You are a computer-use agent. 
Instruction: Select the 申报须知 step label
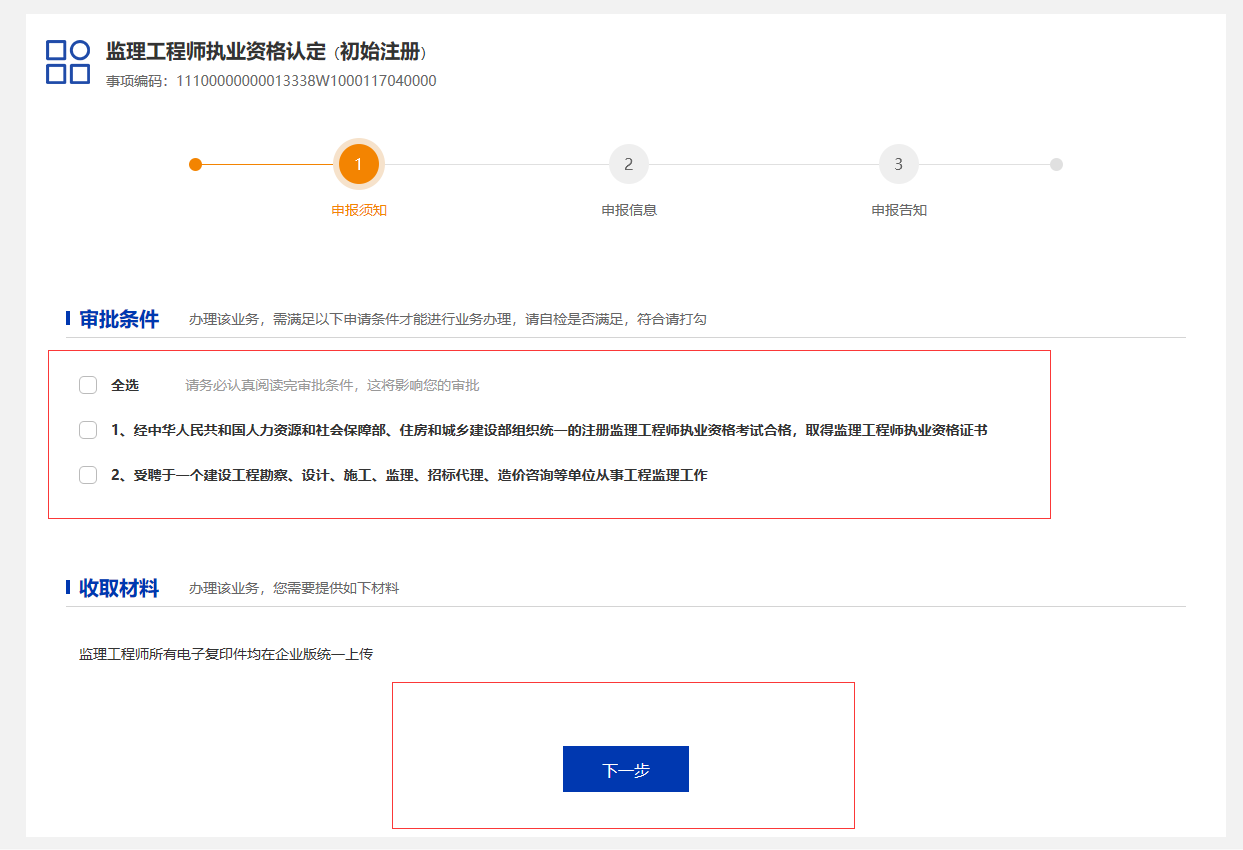click(x=359, y=210)
